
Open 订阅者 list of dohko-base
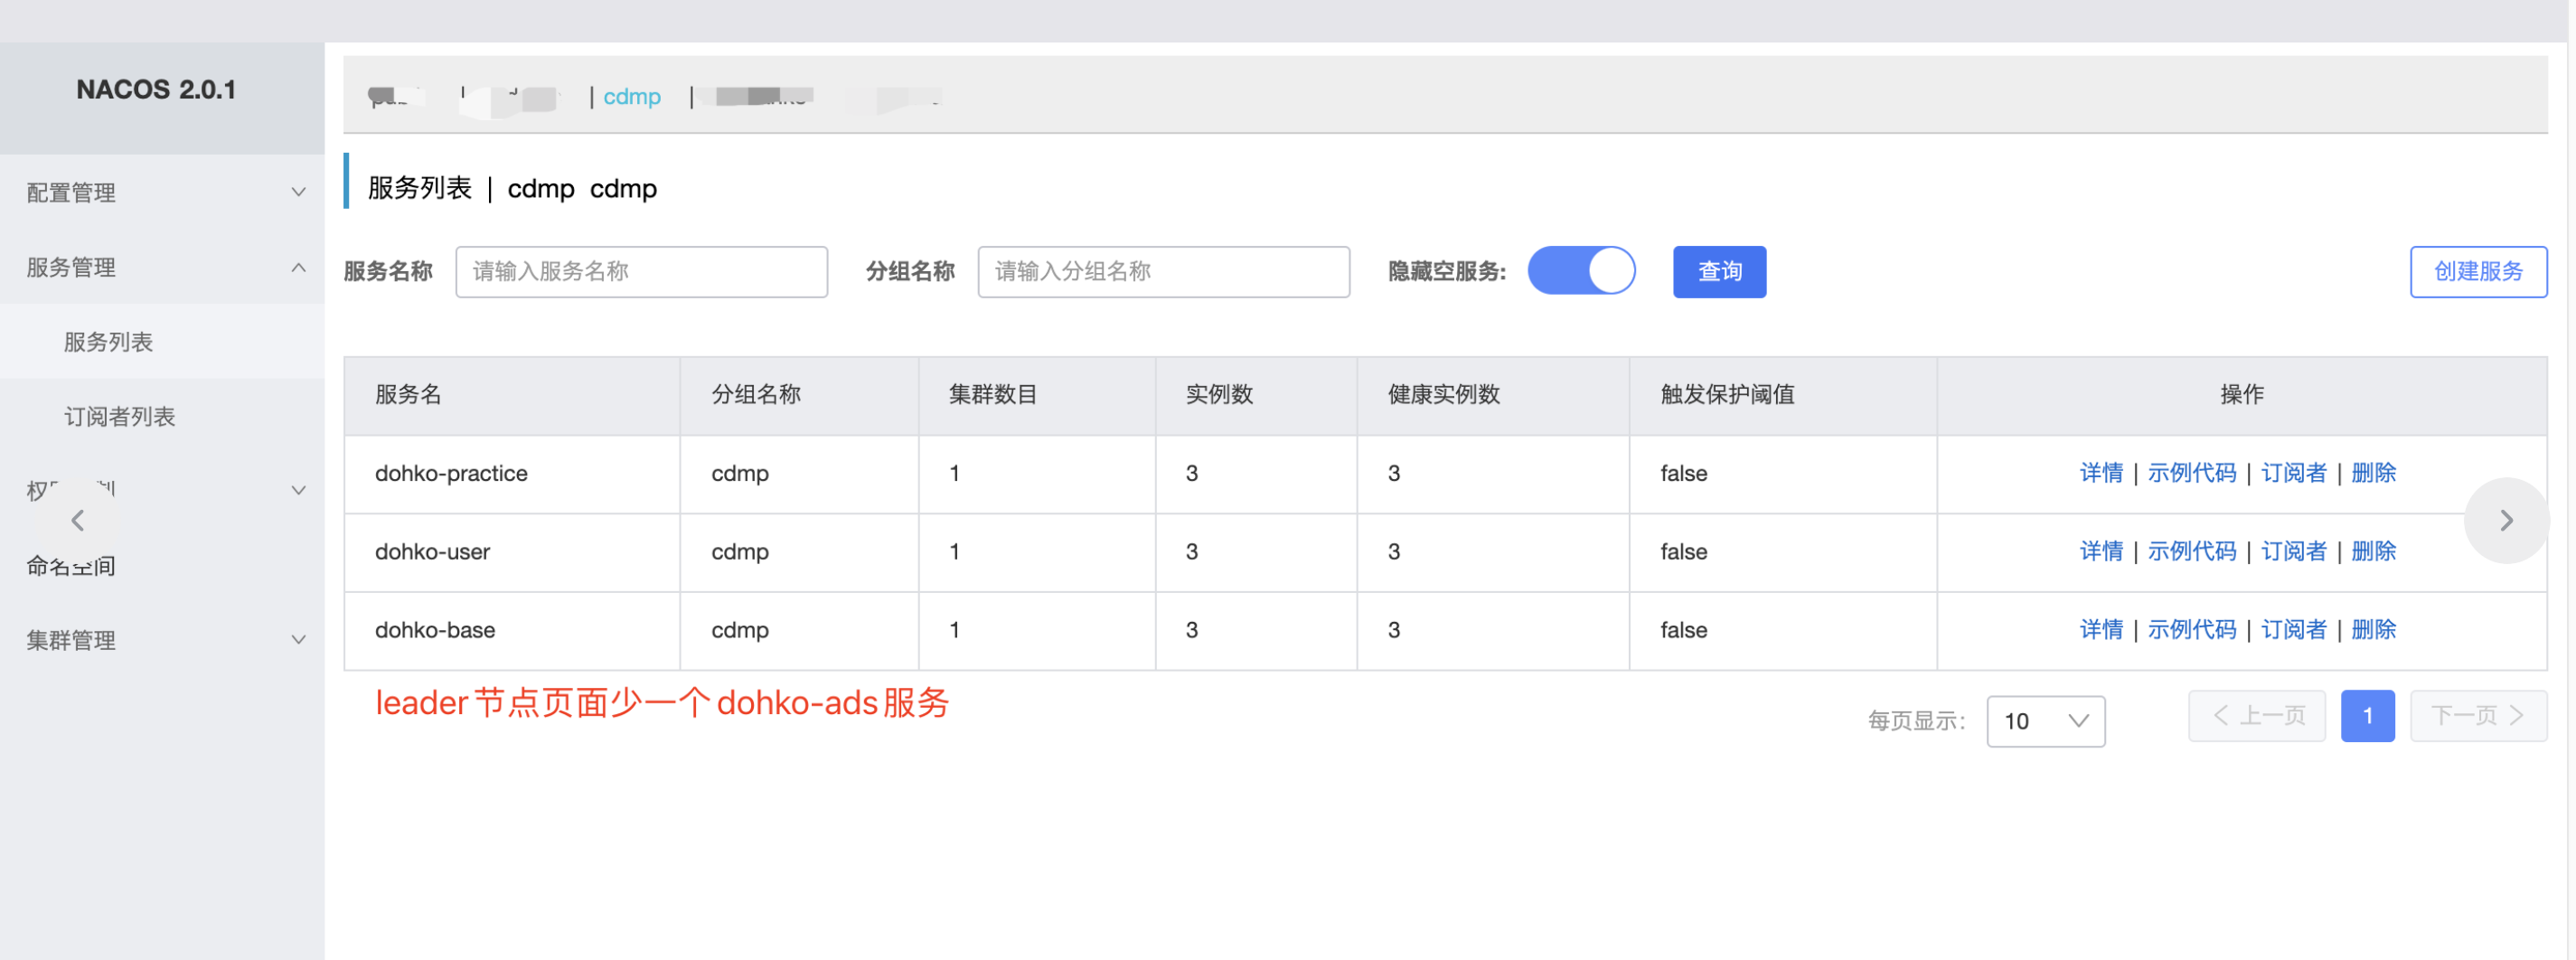click(x=2294, y=630)
